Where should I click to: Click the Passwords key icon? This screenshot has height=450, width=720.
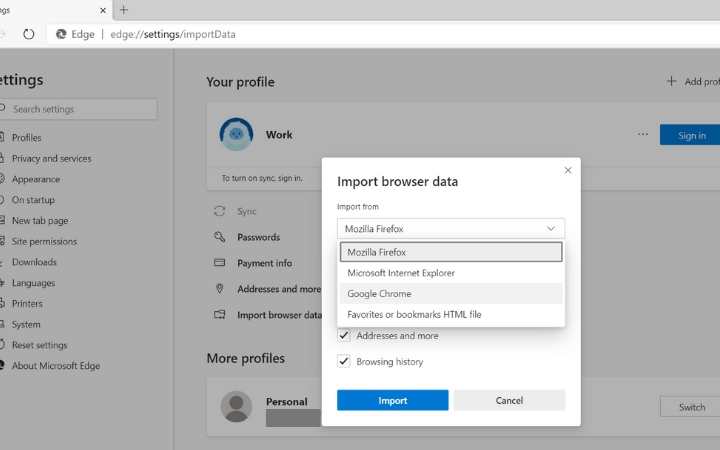point(219,237)
